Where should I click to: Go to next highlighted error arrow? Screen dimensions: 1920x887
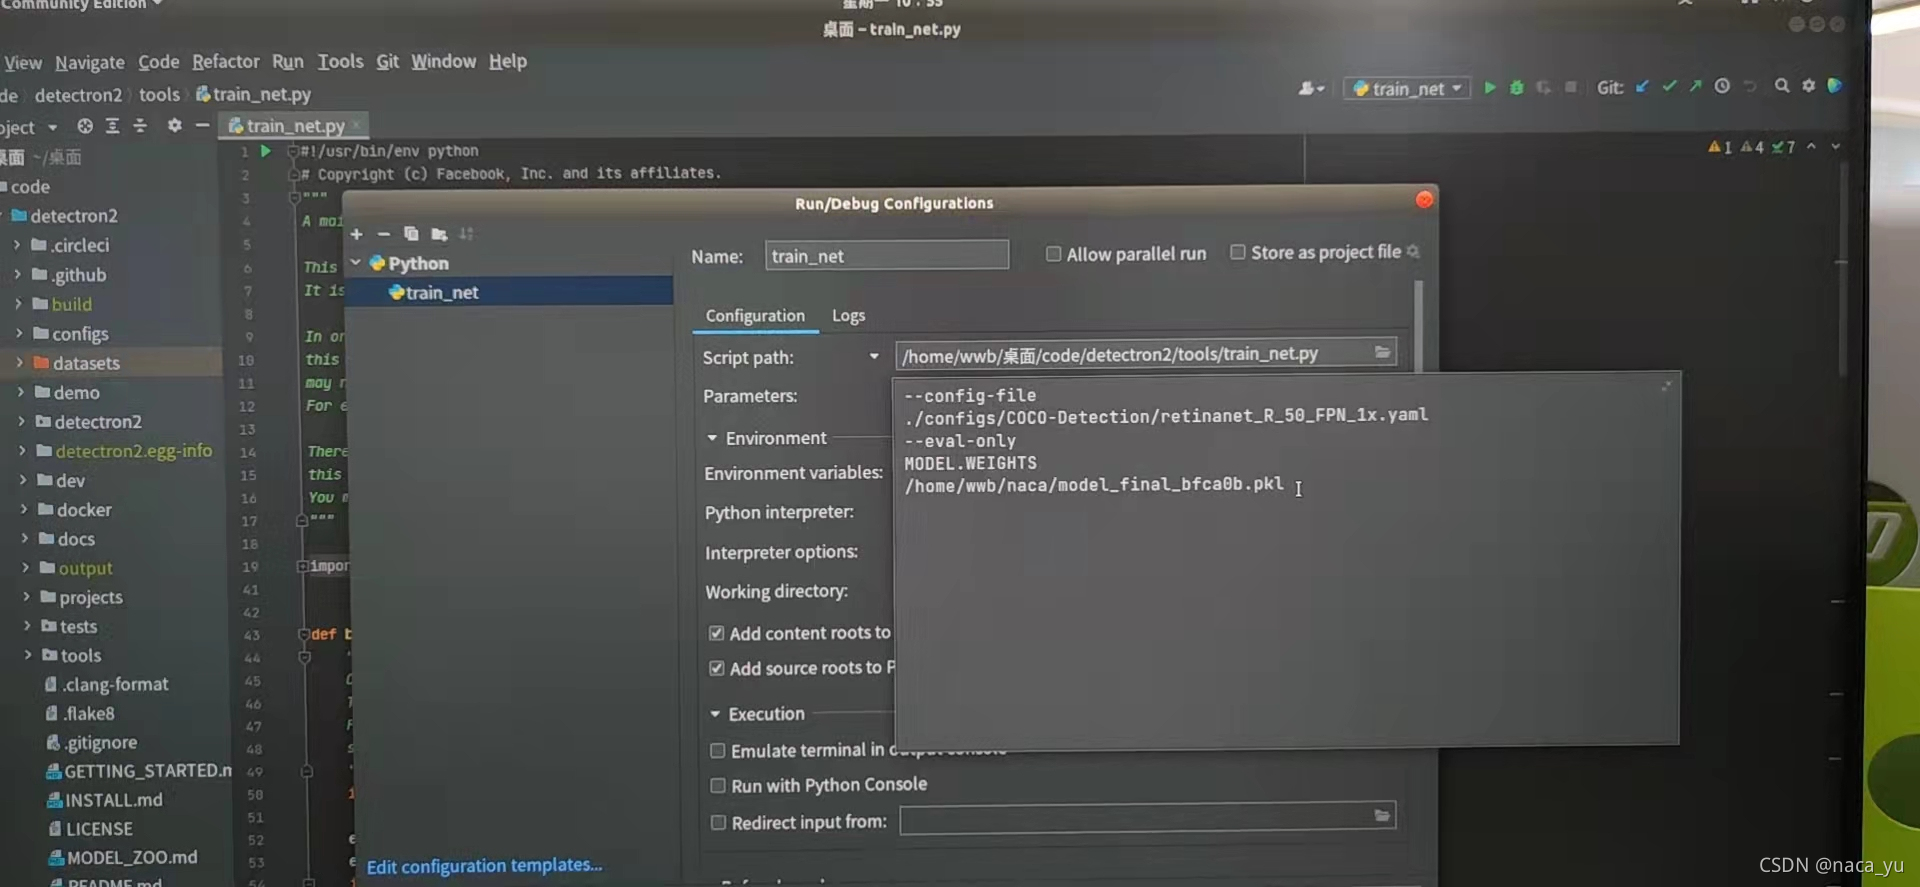1836,146
